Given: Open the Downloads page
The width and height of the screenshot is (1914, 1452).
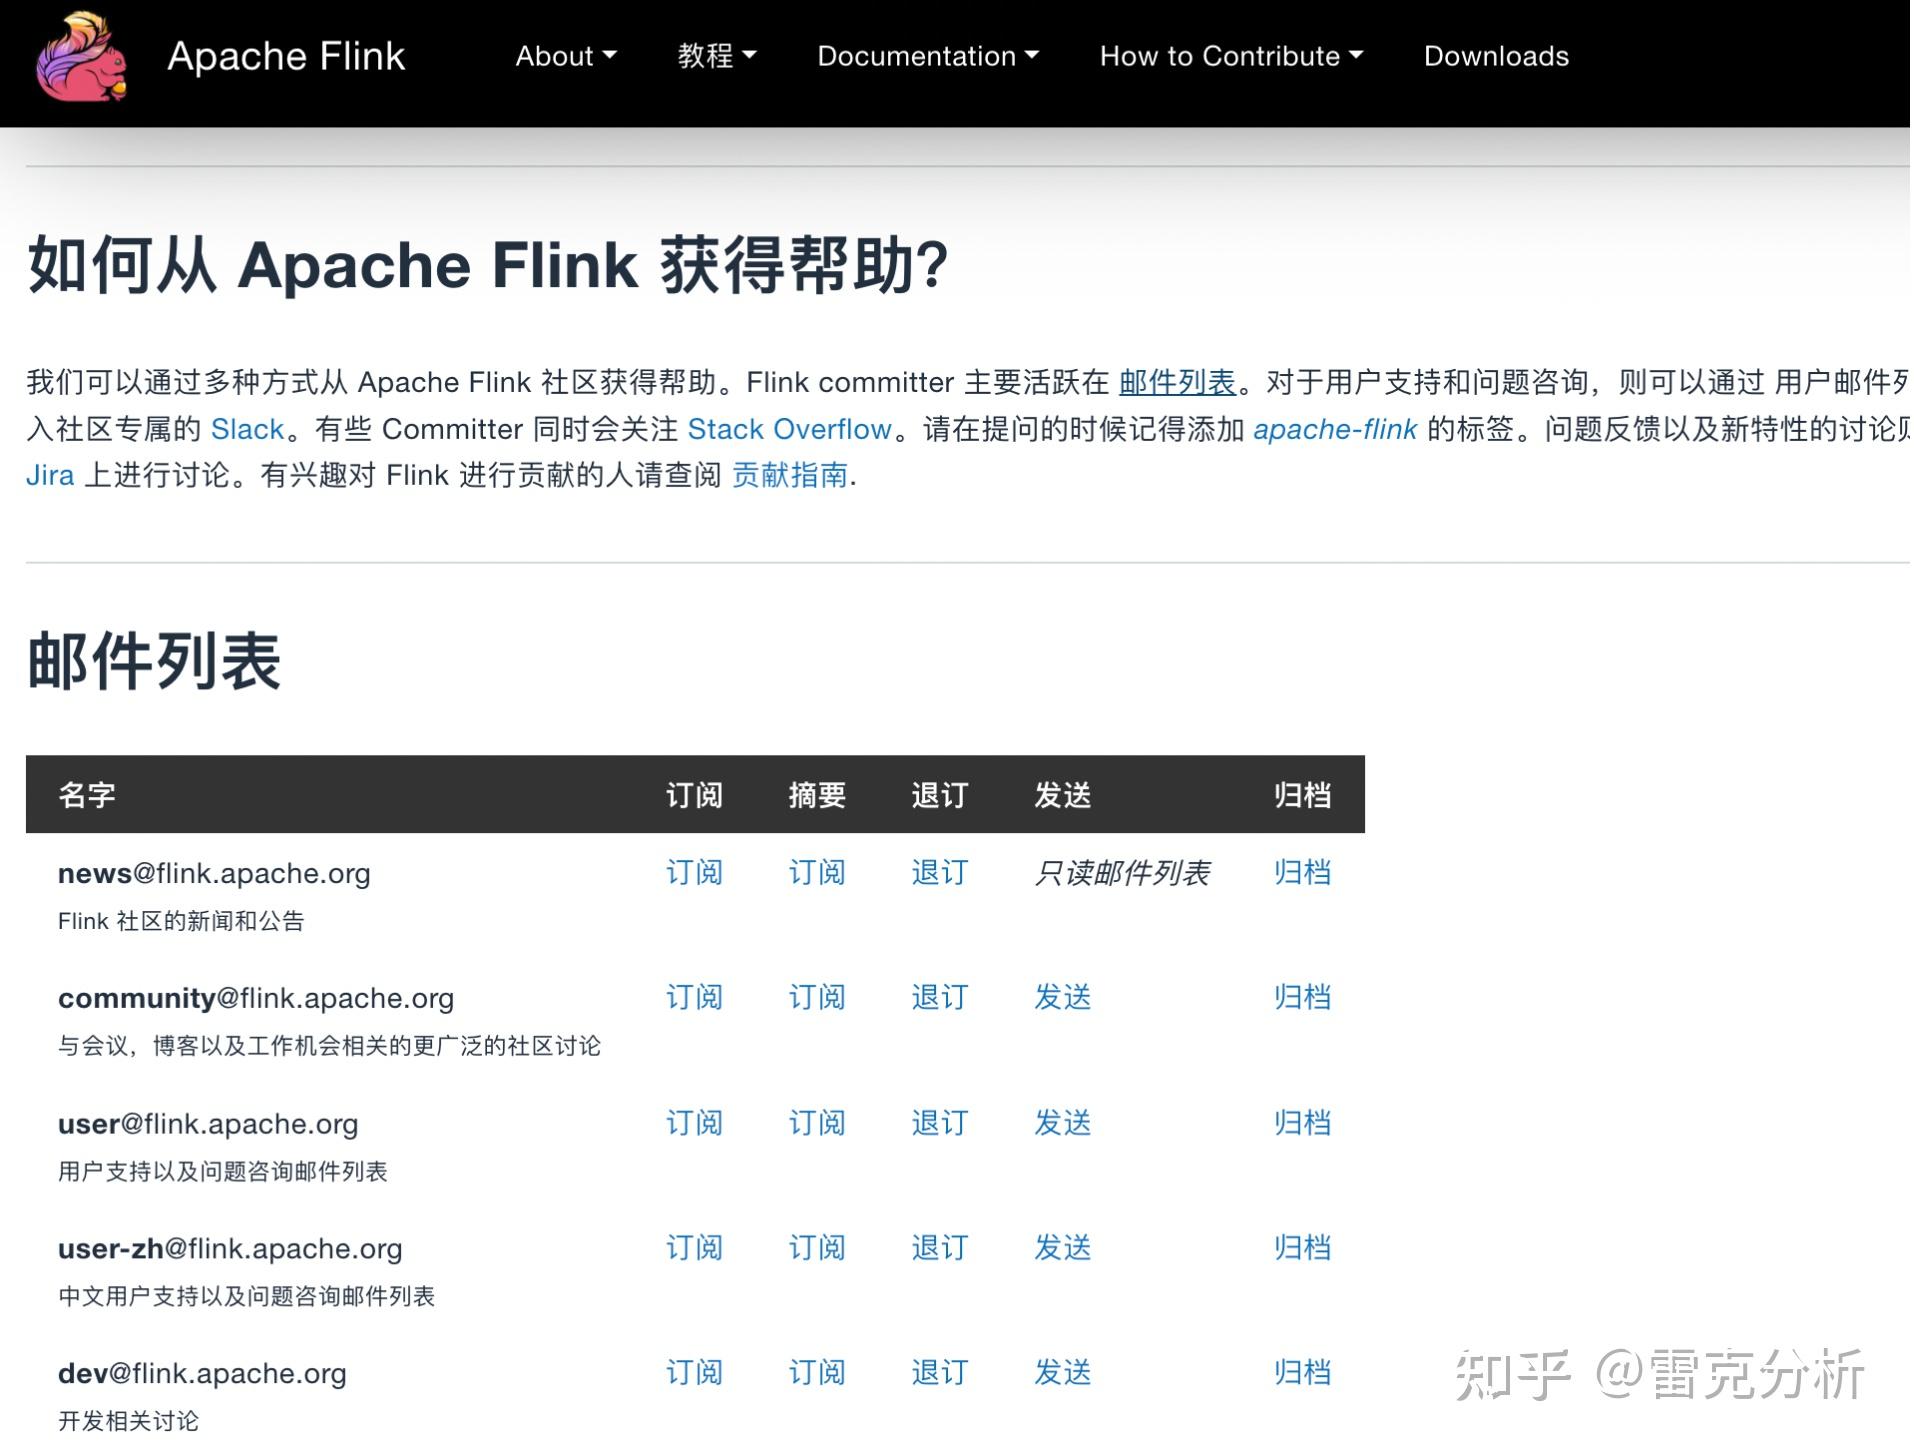Looking at the screenshot, I should point(1494,57).
